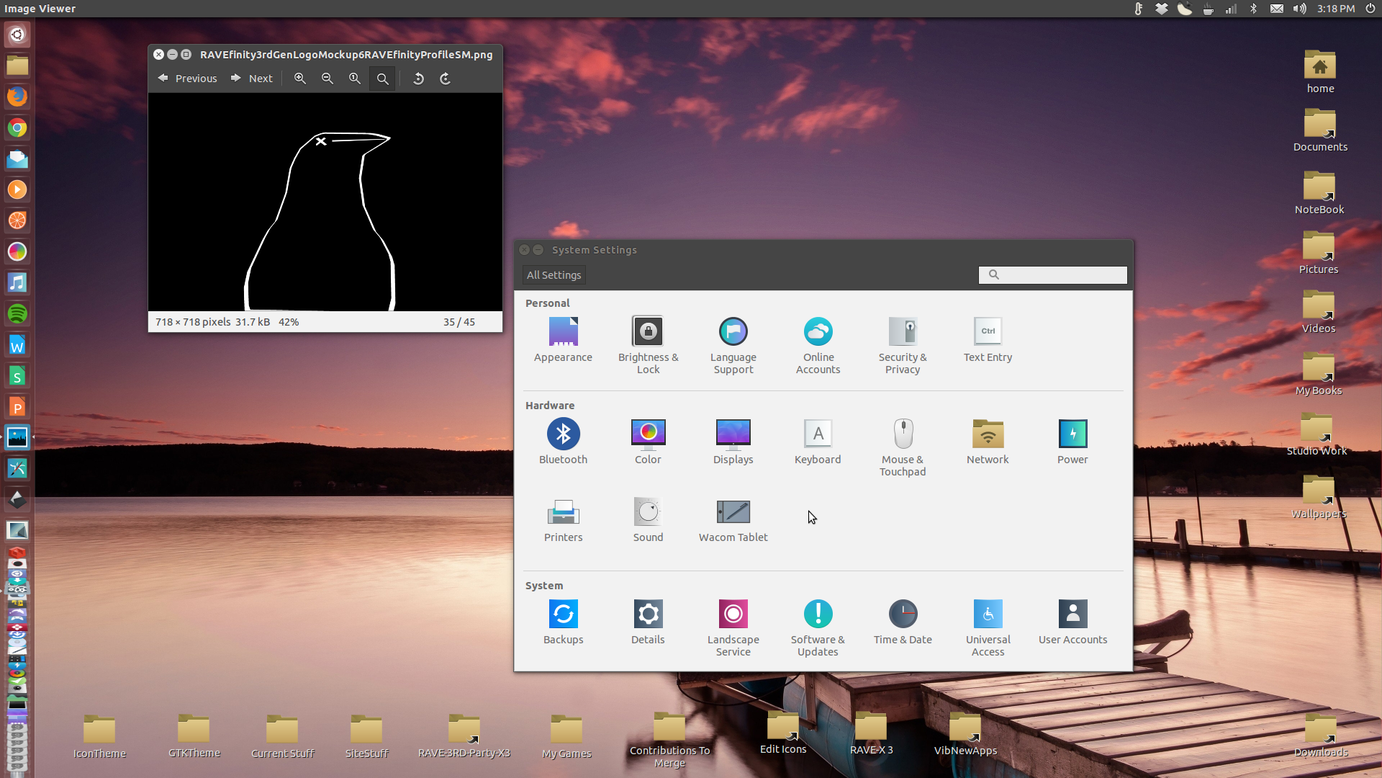
Task: Rotate the image counterclockwise
Action: coord(418,78)
